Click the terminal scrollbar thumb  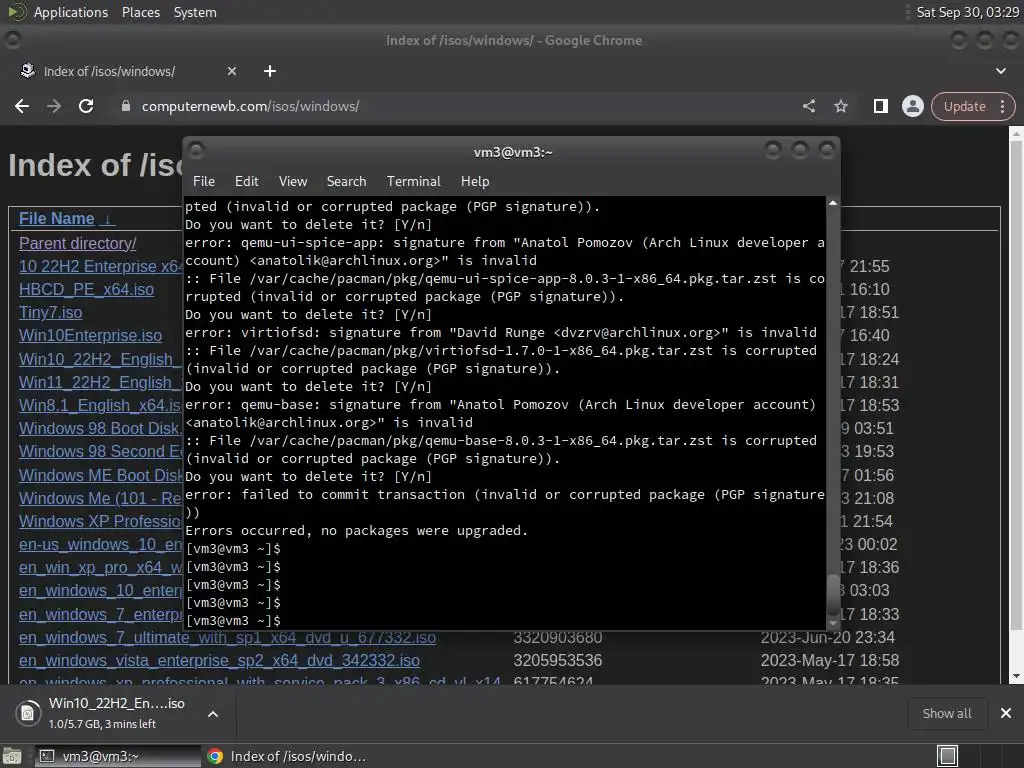[x=833, y=593]
